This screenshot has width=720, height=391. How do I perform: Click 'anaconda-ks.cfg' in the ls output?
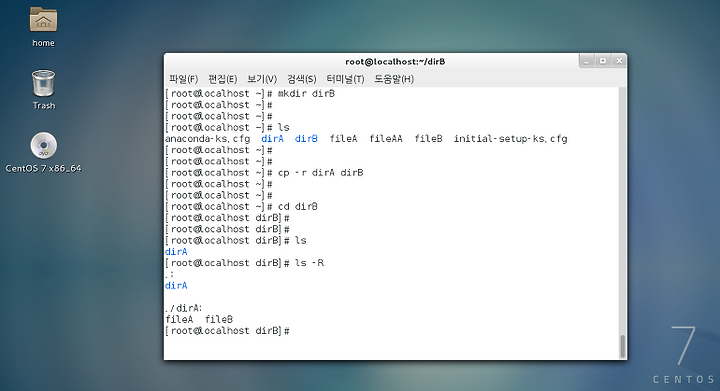click(208, 139)
